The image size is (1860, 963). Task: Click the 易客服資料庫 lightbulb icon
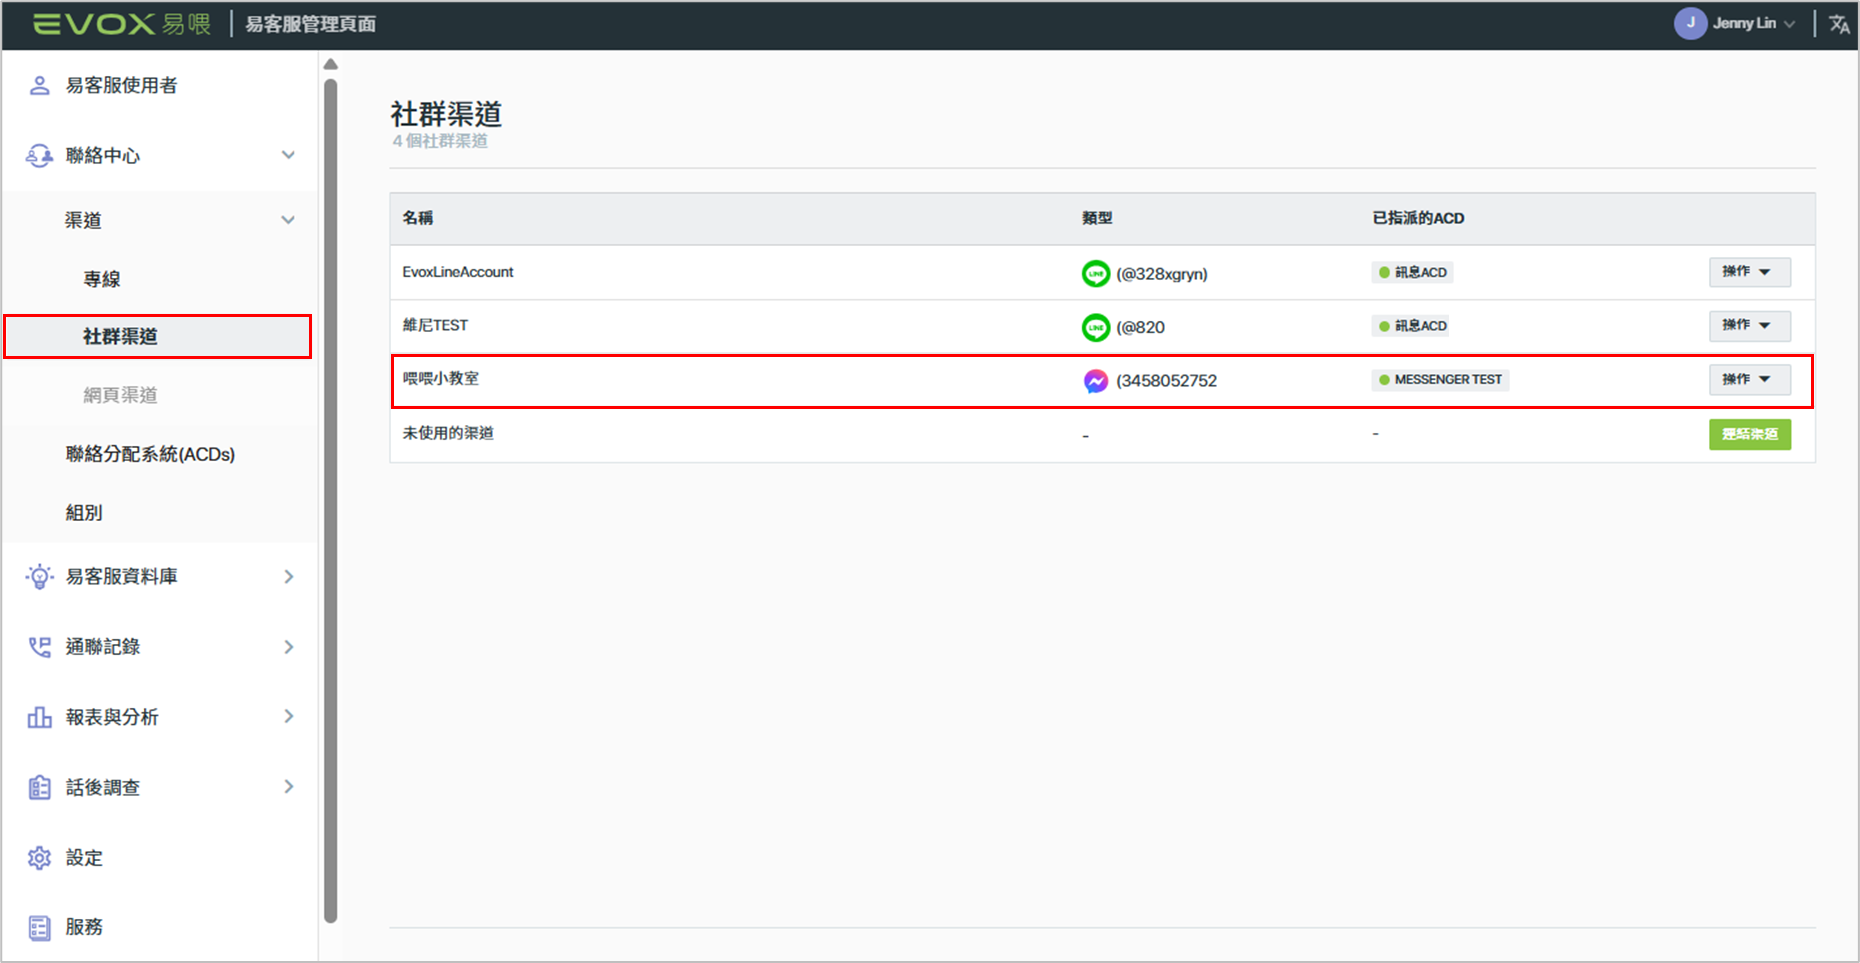point(39,577)
